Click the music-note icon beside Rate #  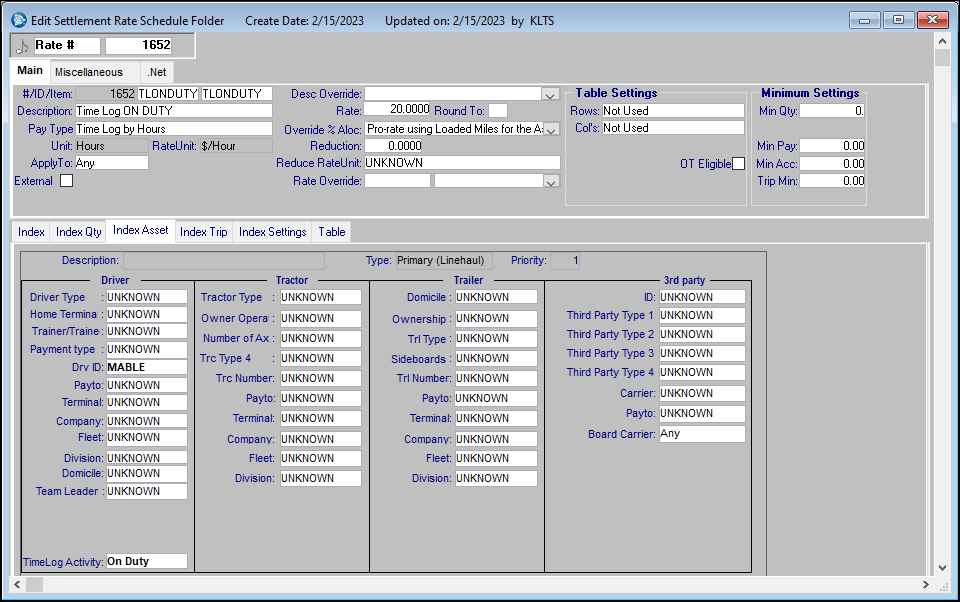[x=22, y=46]
